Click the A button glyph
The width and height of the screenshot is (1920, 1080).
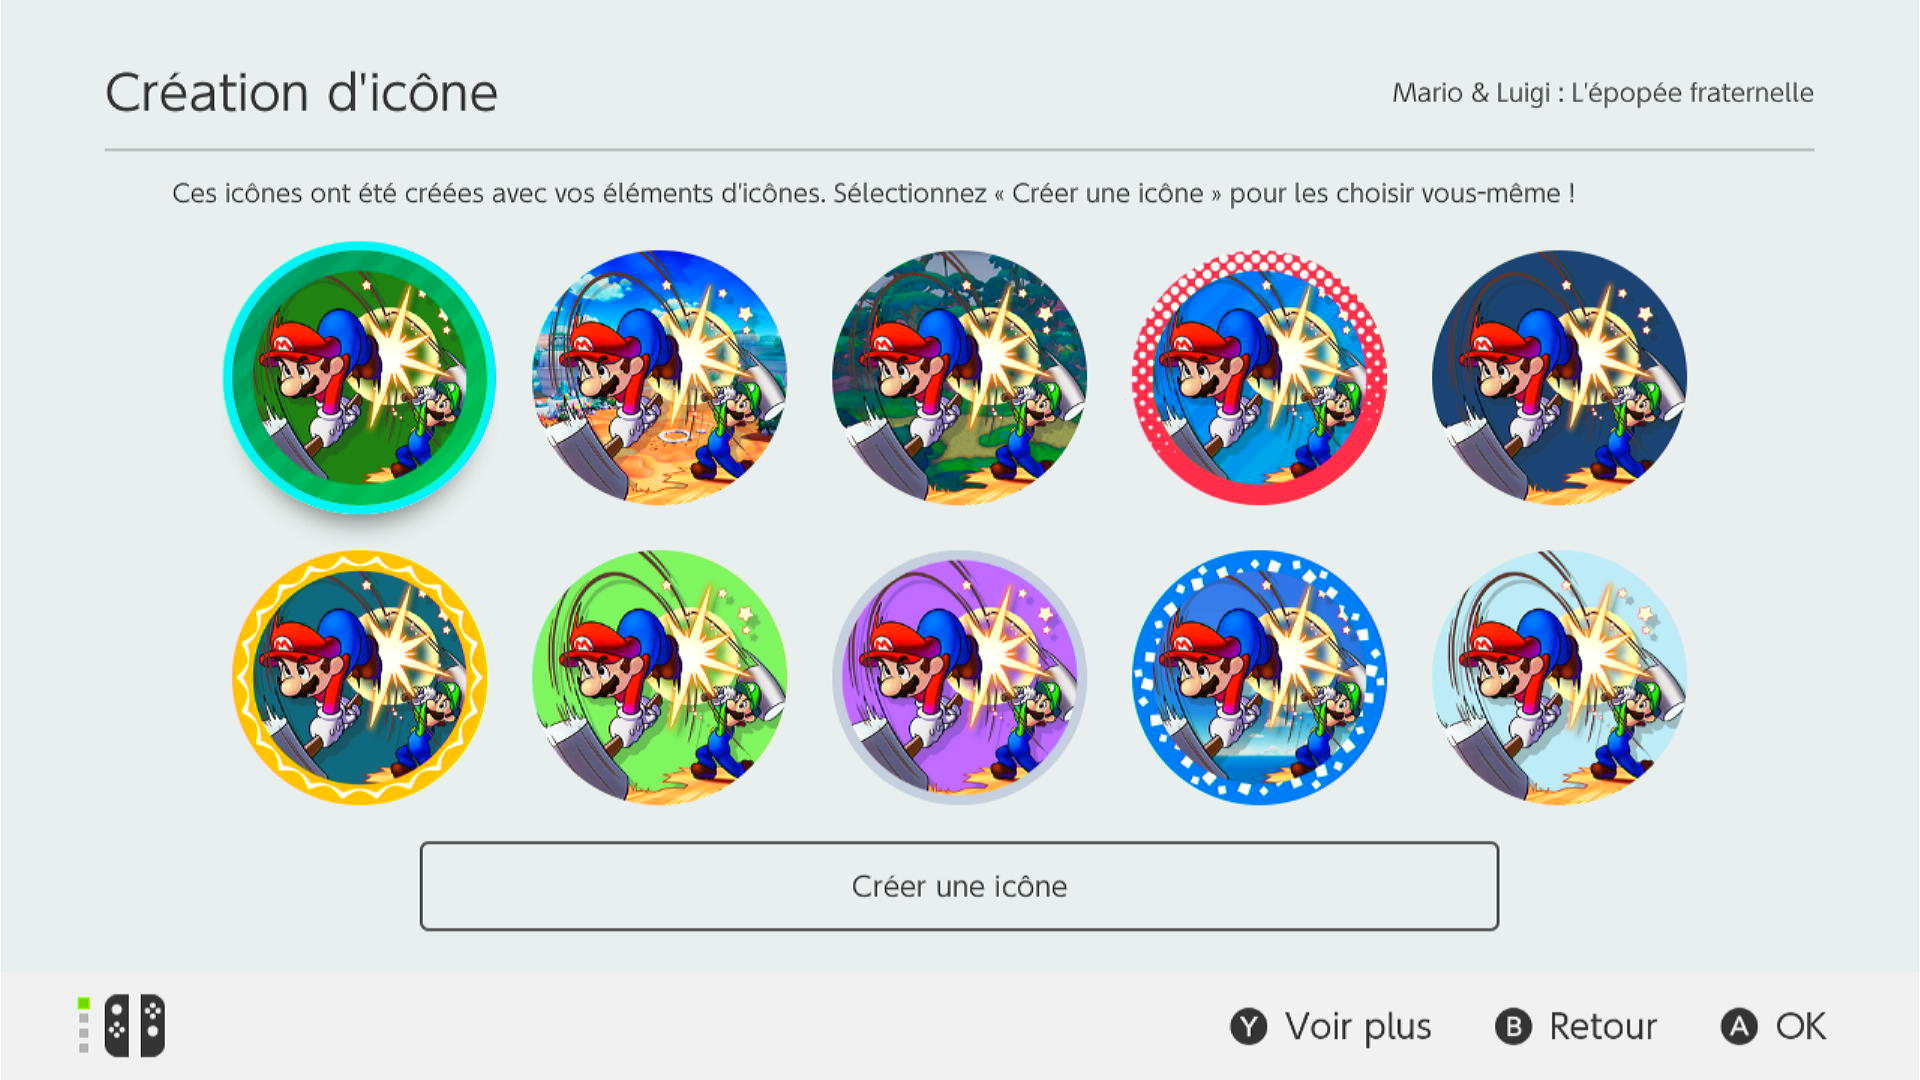[x=1739, y=1027]
